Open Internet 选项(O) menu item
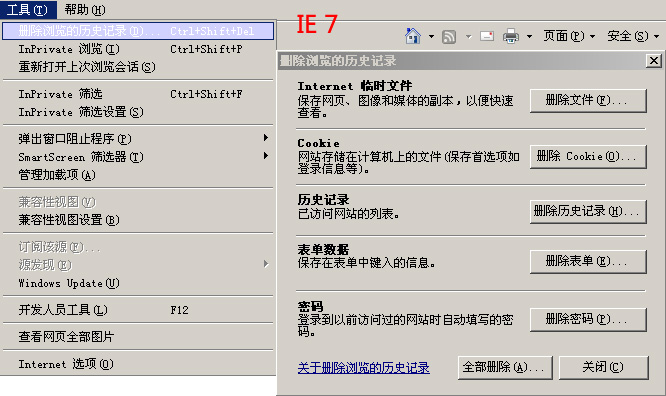The width and height of the screenshot is (666, 396). (x=138, y=364)
